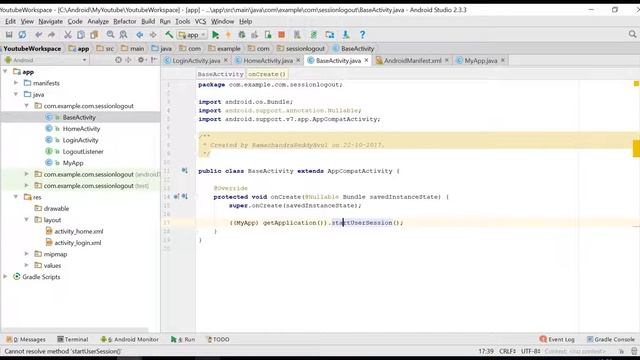Open the Gradle Console tool window
640x360 pixels.
click(x=611, y=340)
